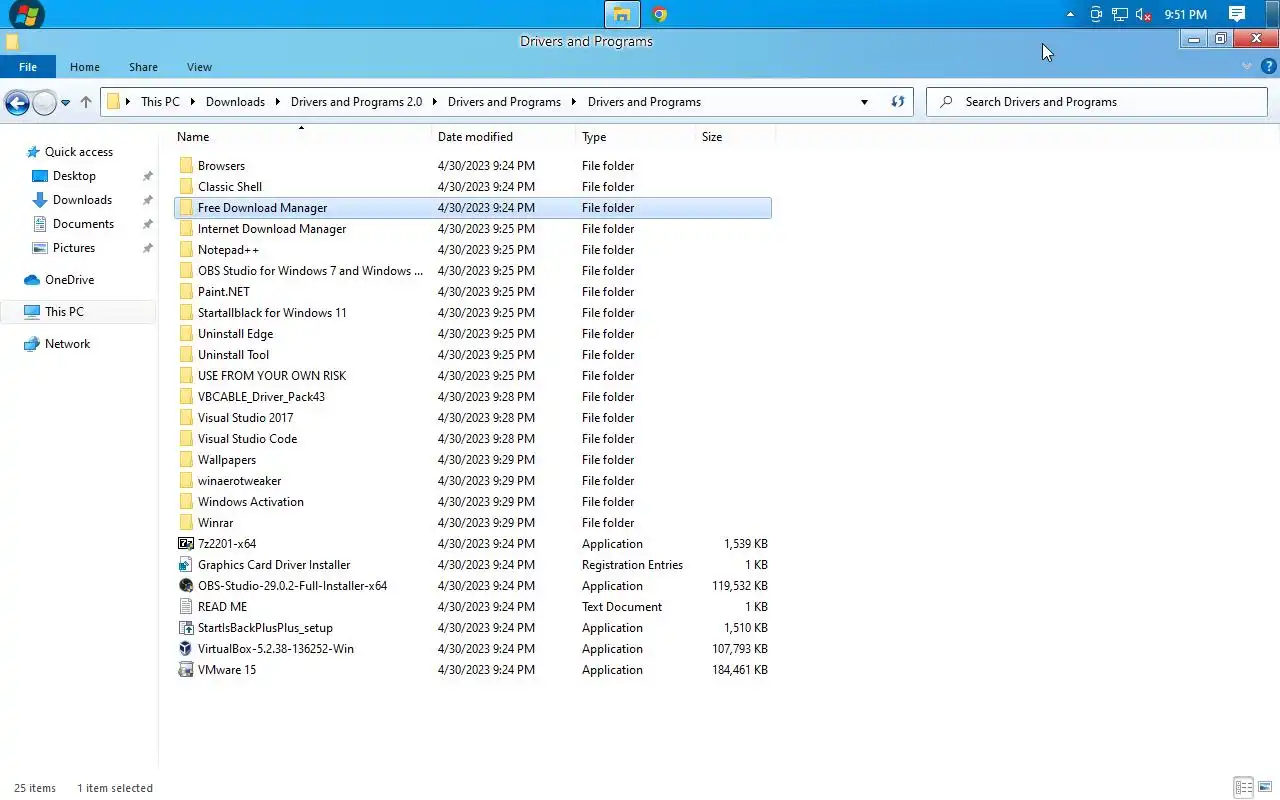Select Quick access in navigation pane
The width and height of the screenshot is (1280, 800).
[79, 152]
